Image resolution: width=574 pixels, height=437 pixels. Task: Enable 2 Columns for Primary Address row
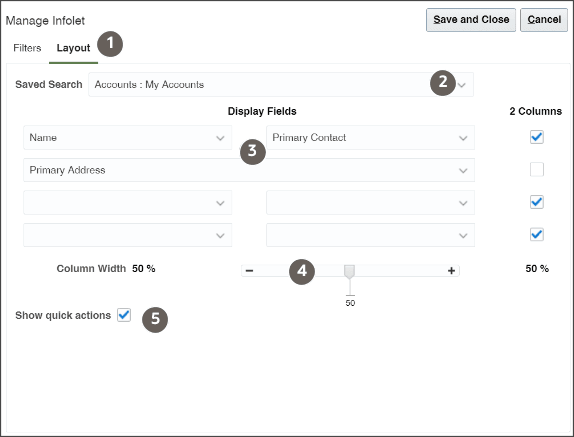tap(537, 169)
